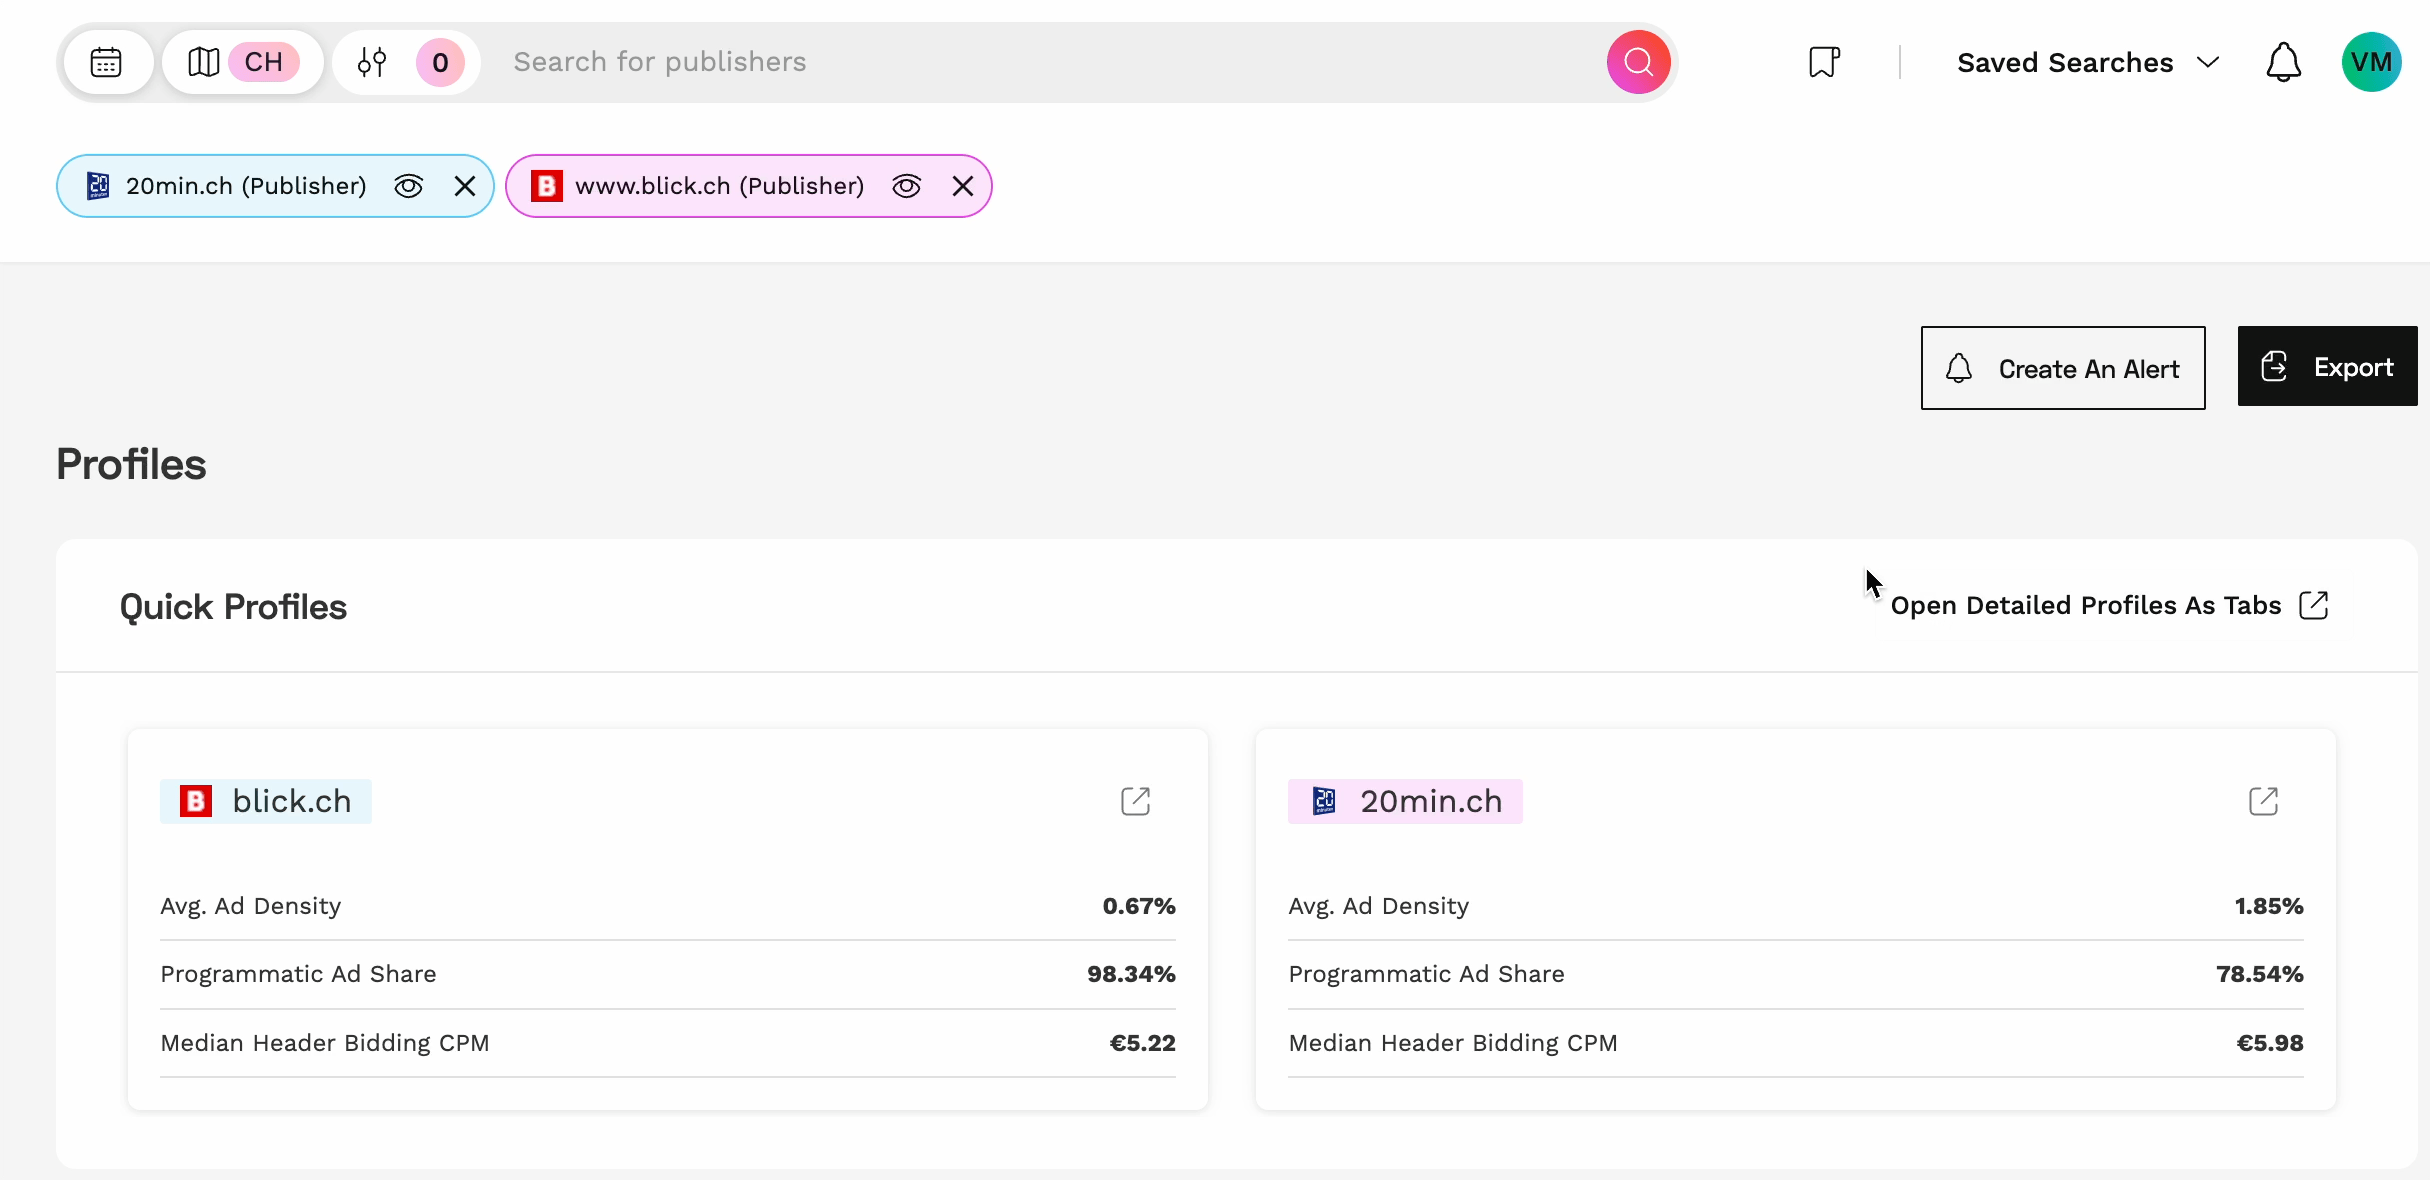The width and height of the screenshot is (2430, 1180).
Task: Click the Export button
Action: (2327, 366)
